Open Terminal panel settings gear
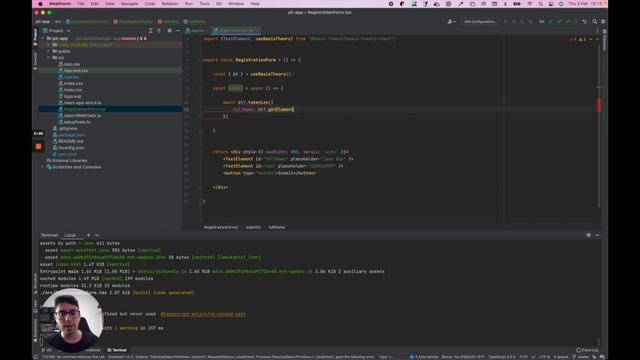 click(589, 235)
